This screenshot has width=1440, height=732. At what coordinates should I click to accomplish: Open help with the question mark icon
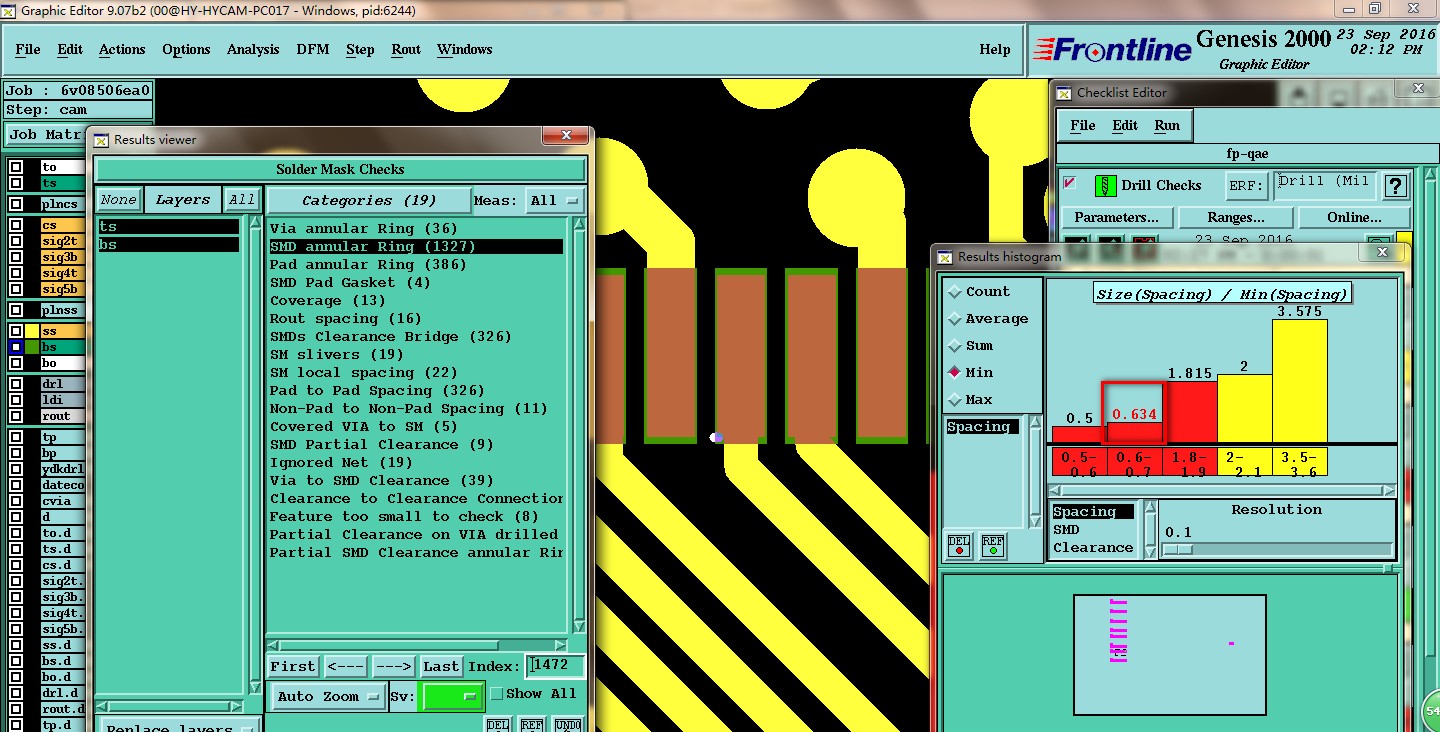(x=1395, y=186)
